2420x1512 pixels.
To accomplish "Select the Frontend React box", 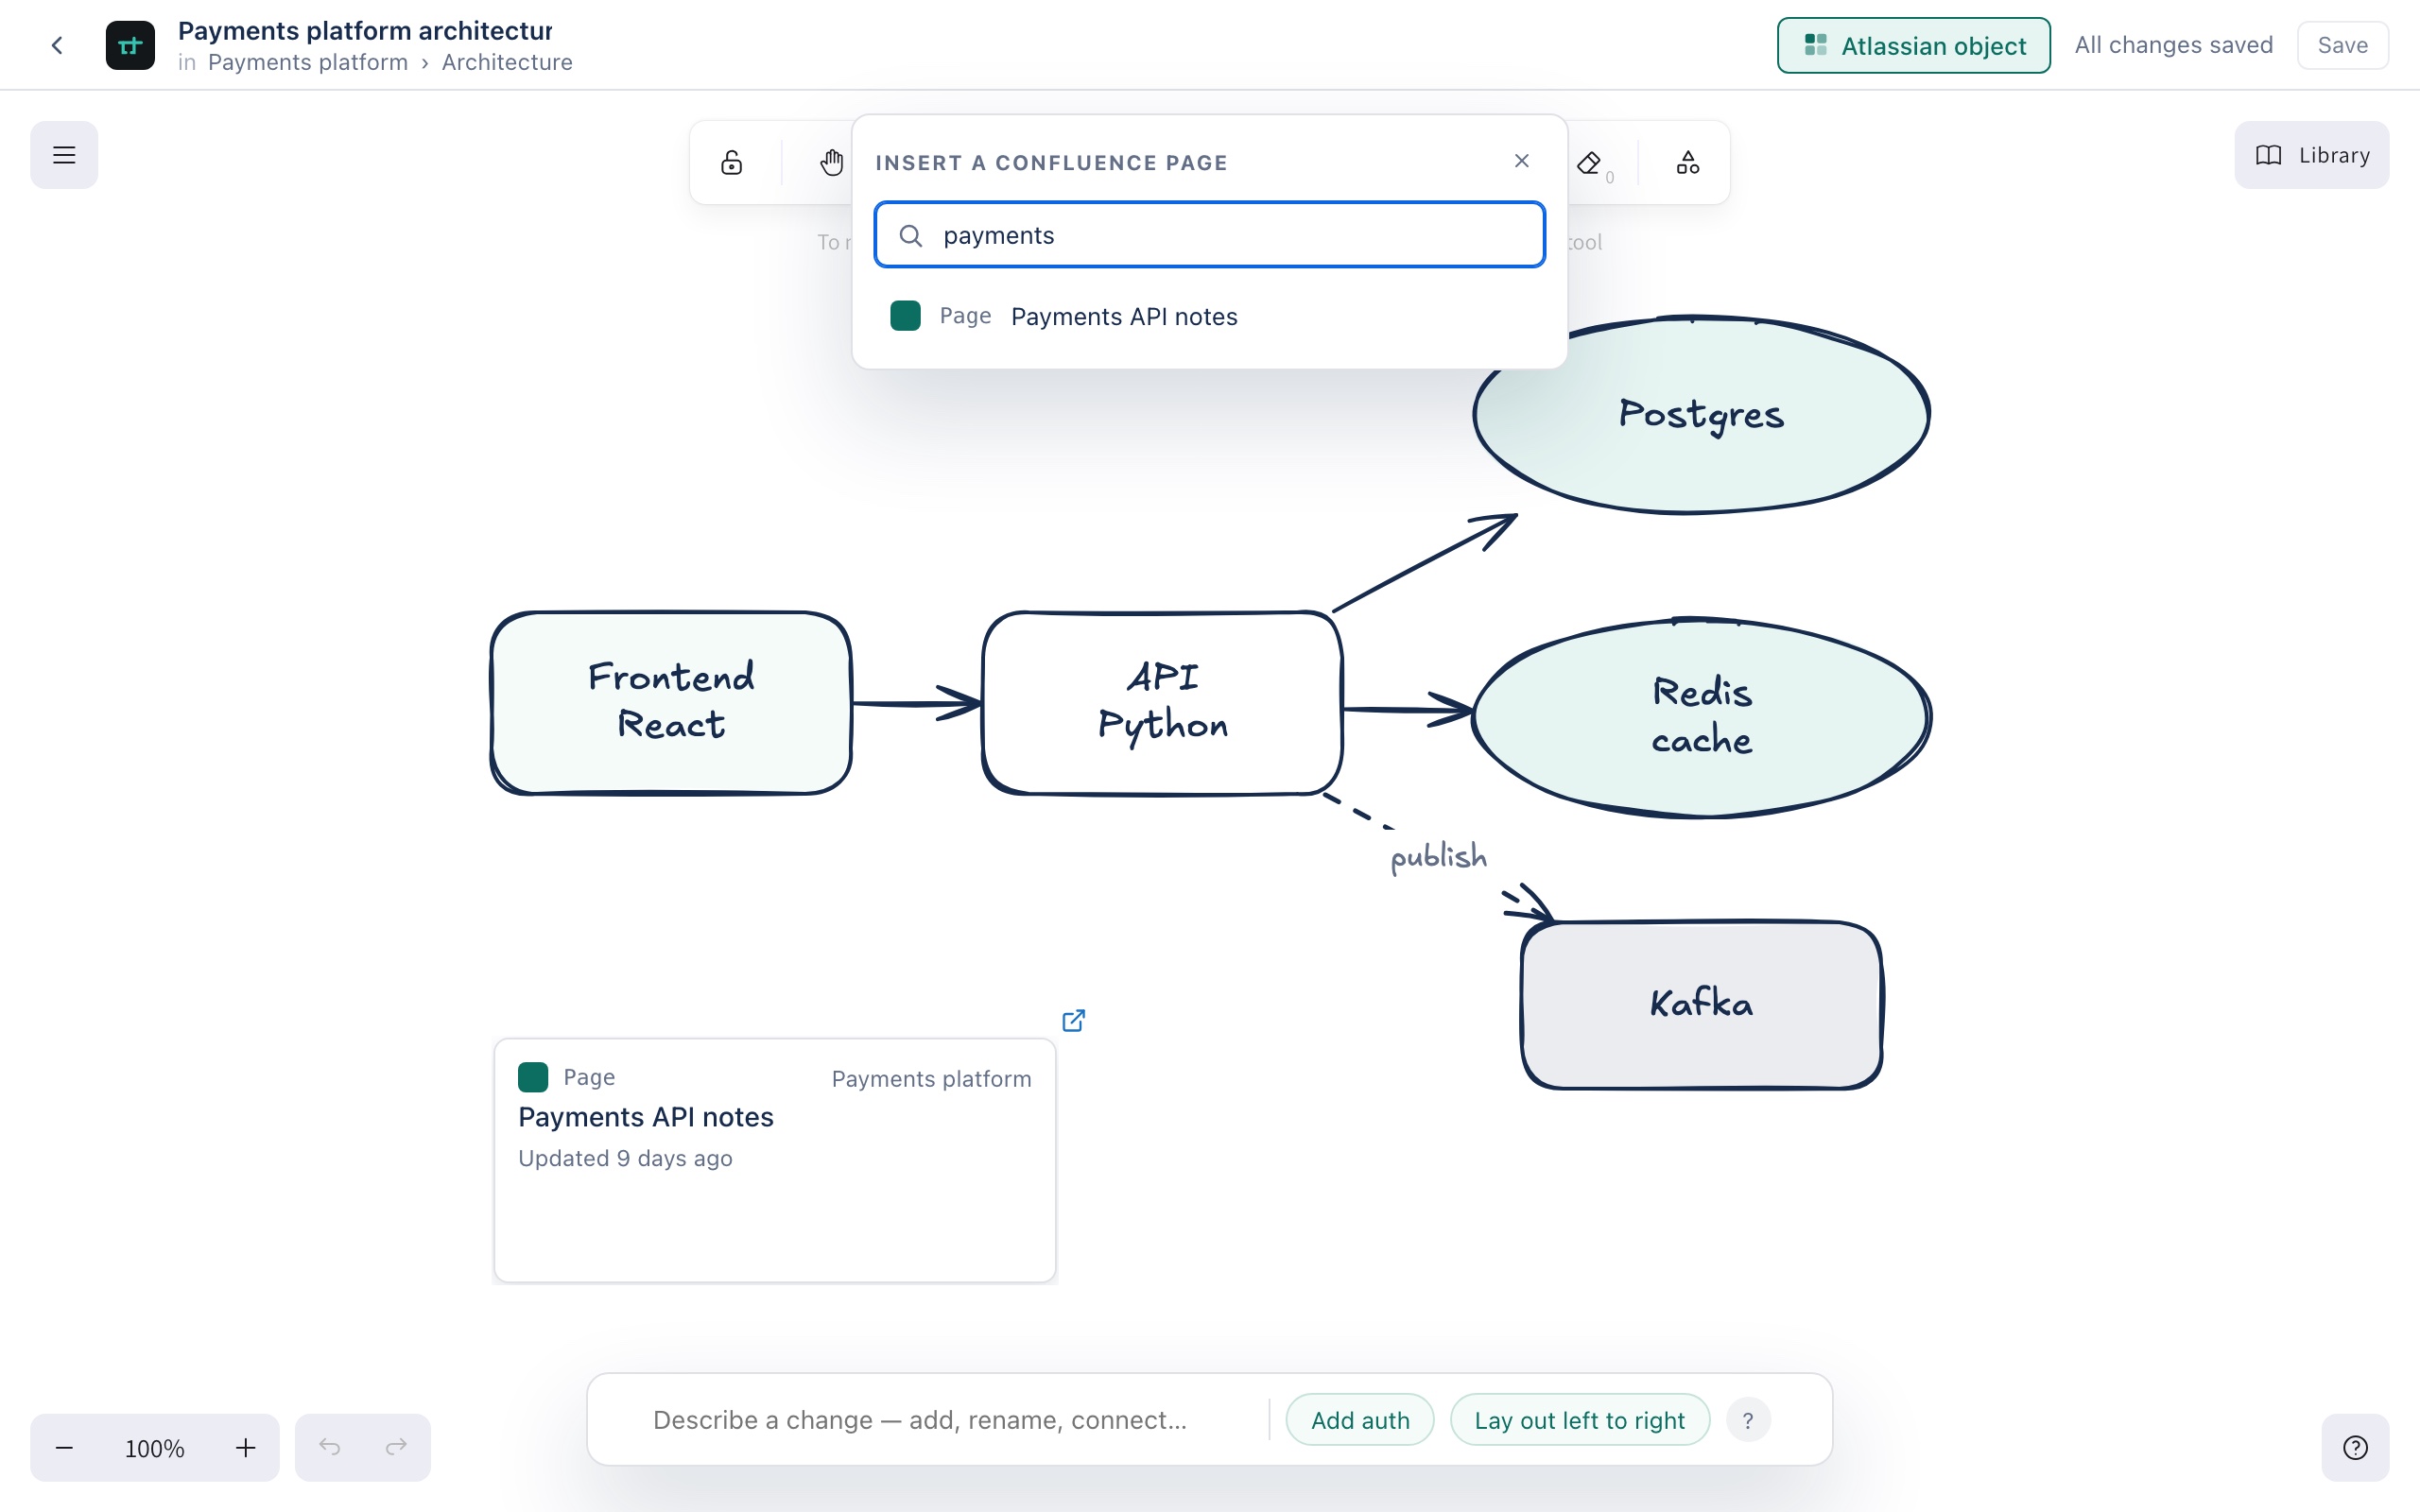I will [671, 703].
